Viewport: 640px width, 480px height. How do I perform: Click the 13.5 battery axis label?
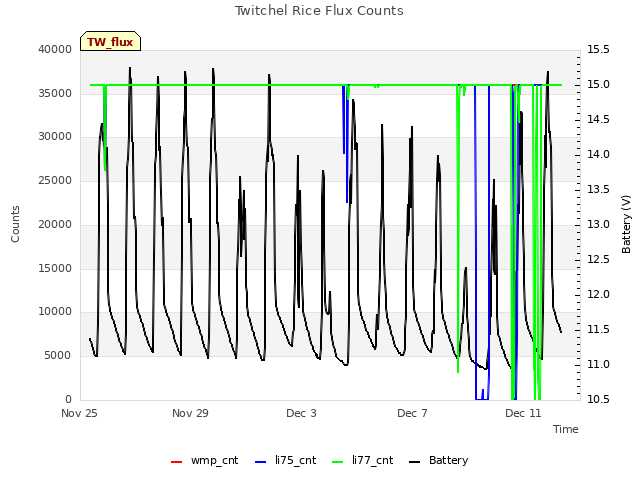[x=598, y=189]
